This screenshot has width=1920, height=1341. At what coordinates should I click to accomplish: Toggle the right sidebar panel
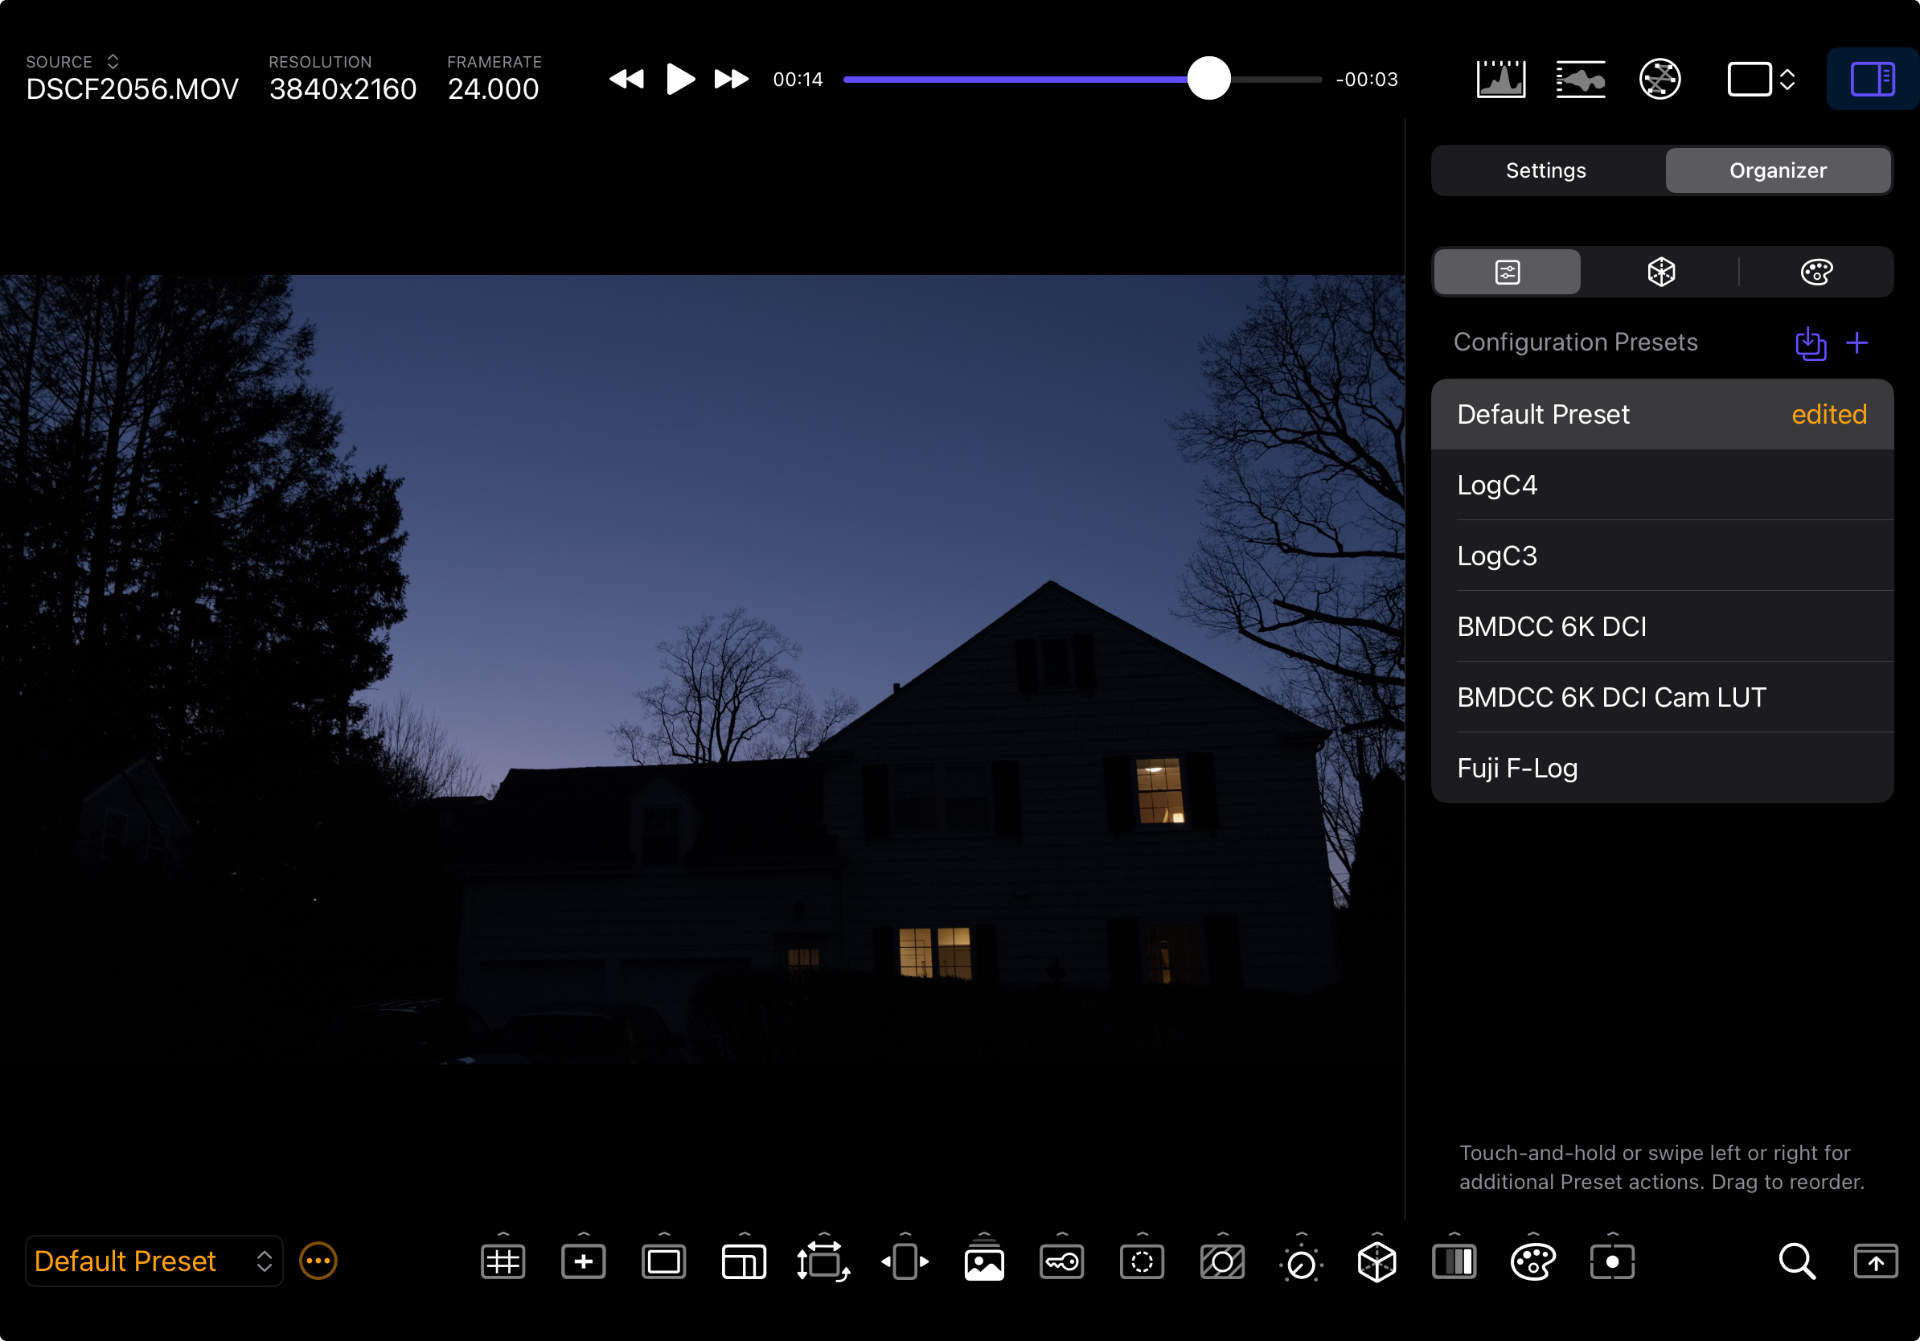coord(1872,79)
